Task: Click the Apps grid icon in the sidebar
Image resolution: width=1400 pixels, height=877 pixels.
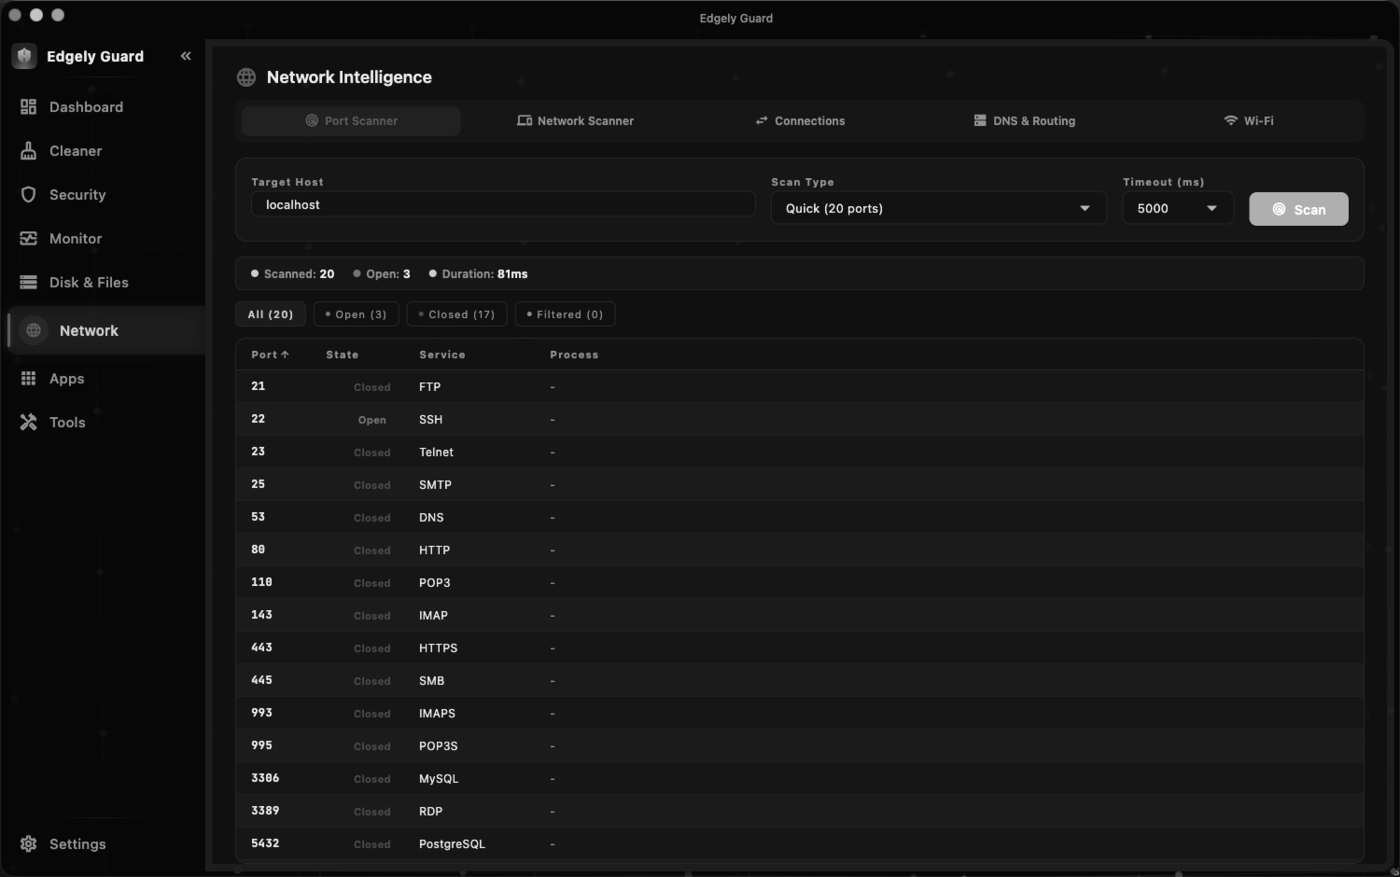Action: pos(28,379)
